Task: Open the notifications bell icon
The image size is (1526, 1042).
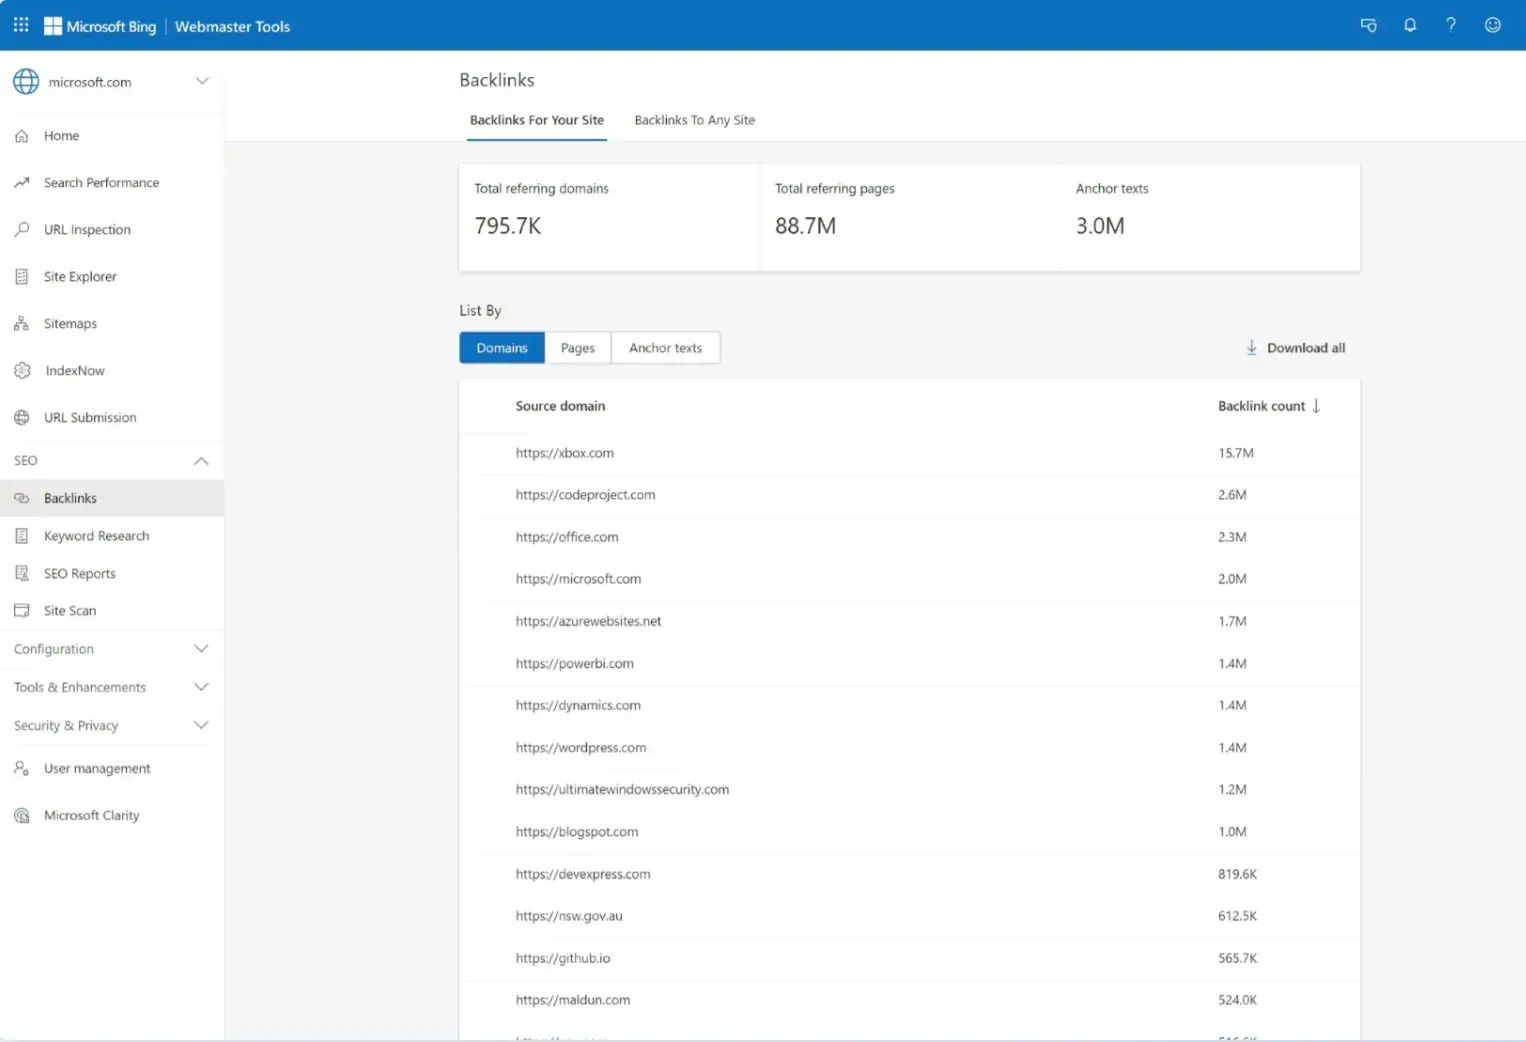Action: tap(1410, 25)
